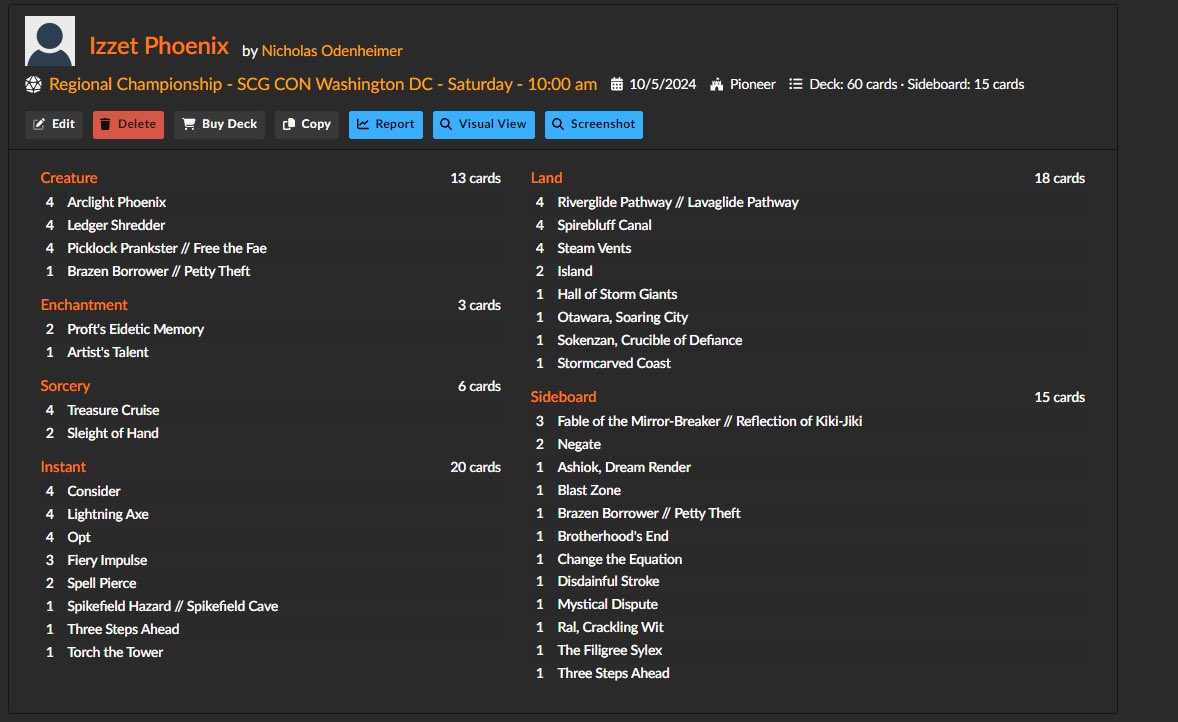Click the Treasure Cruise card name
Screen dimensions: 1178x722
(113, 410)
